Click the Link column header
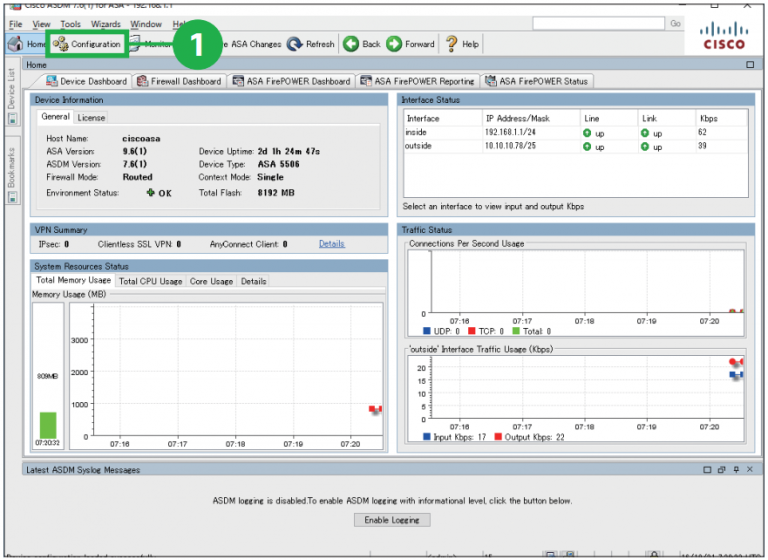 coord(667,119)
